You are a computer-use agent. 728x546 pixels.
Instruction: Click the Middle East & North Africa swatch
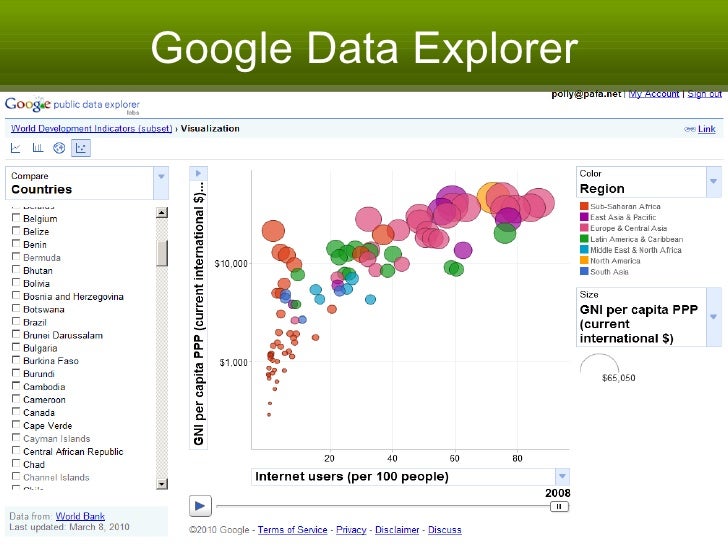(584, 249)
